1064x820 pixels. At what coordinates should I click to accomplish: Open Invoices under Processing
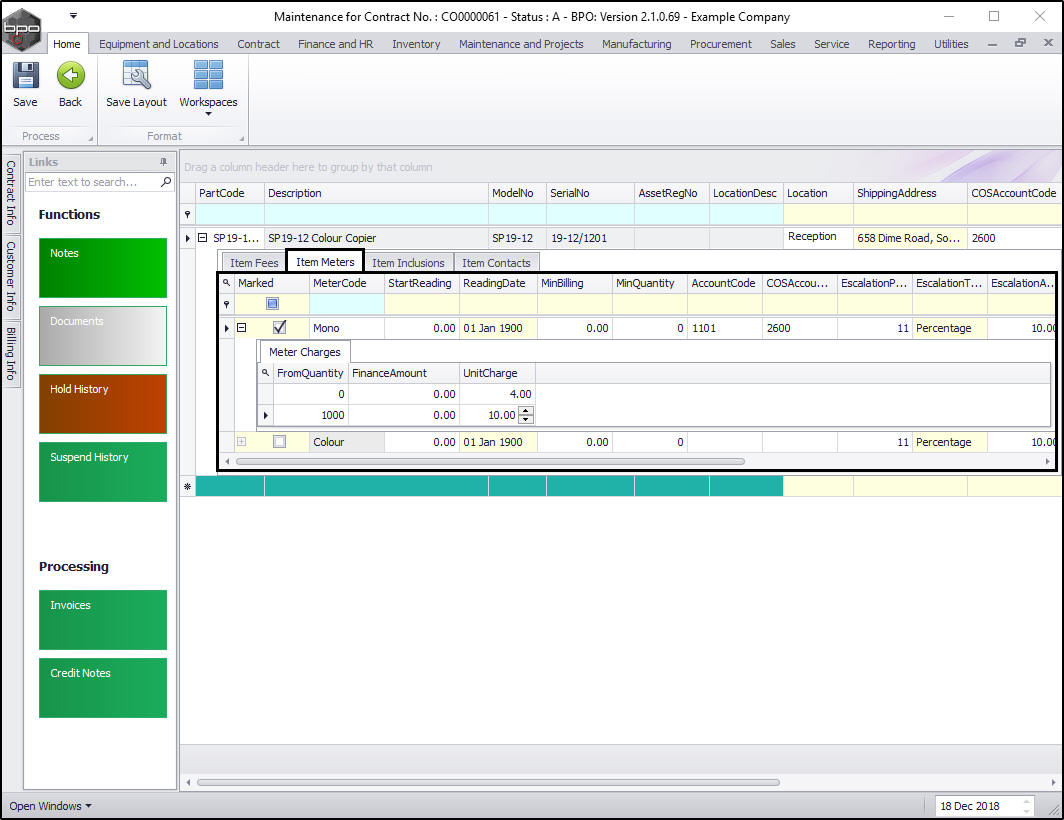(103, 620)
